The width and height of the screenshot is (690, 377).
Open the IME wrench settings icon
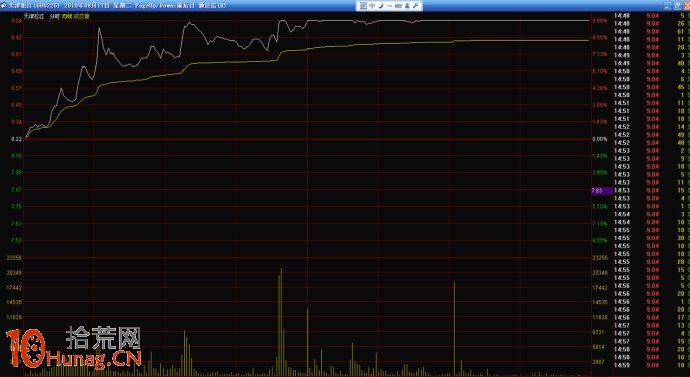coord(415,6)
